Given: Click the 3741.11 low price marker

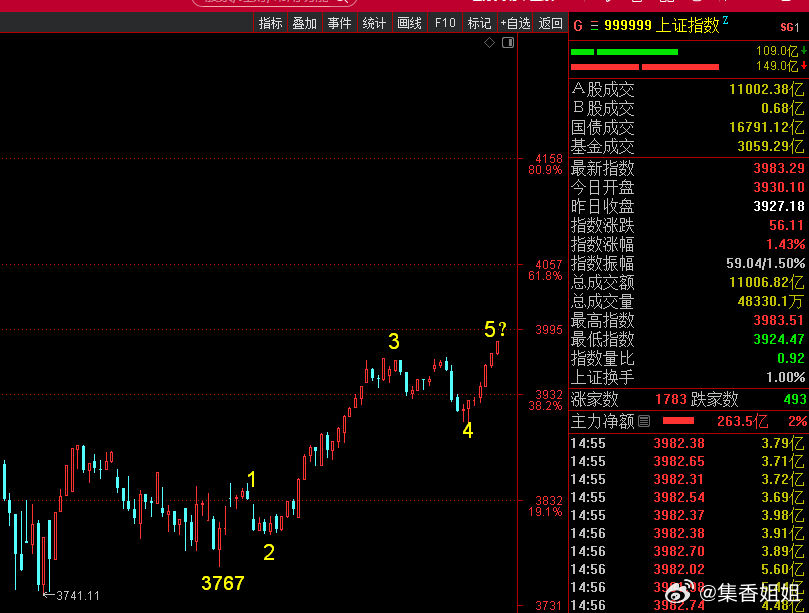Looking at the screenshot, I should pos(72,596).
